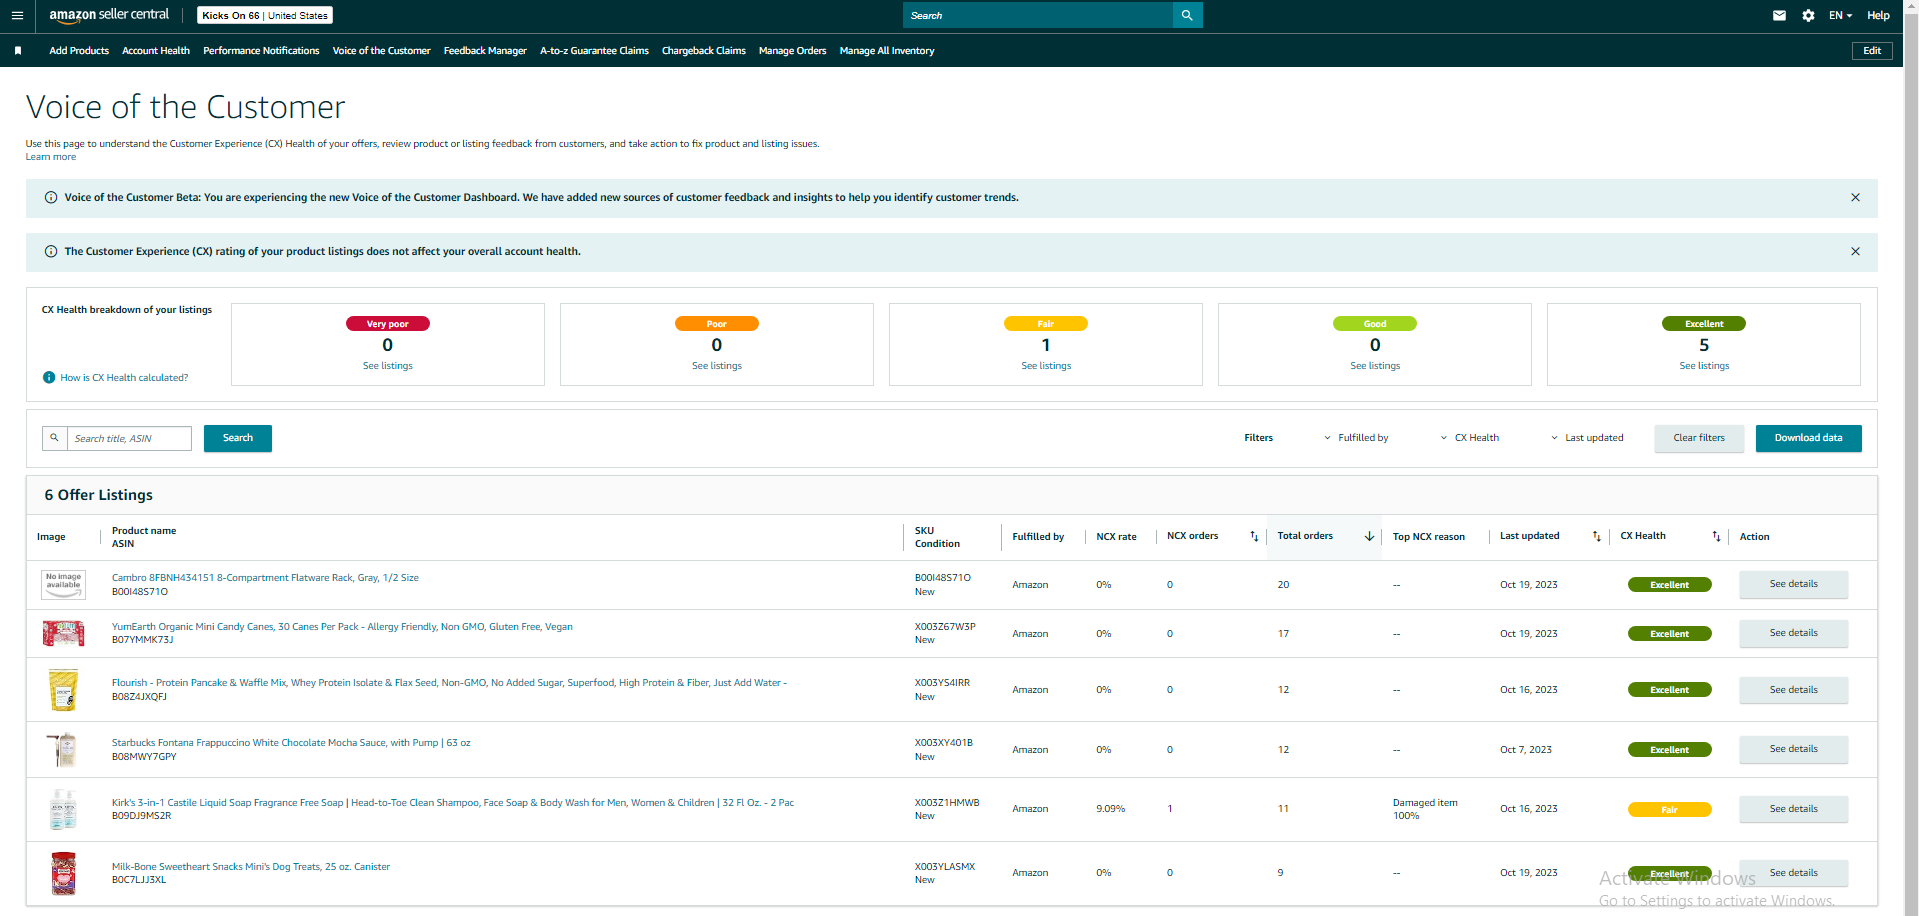Click the search magnifier button in header
This screenshot has height=916, width=1919.
pyautogui.click(x=1187, y=15)
